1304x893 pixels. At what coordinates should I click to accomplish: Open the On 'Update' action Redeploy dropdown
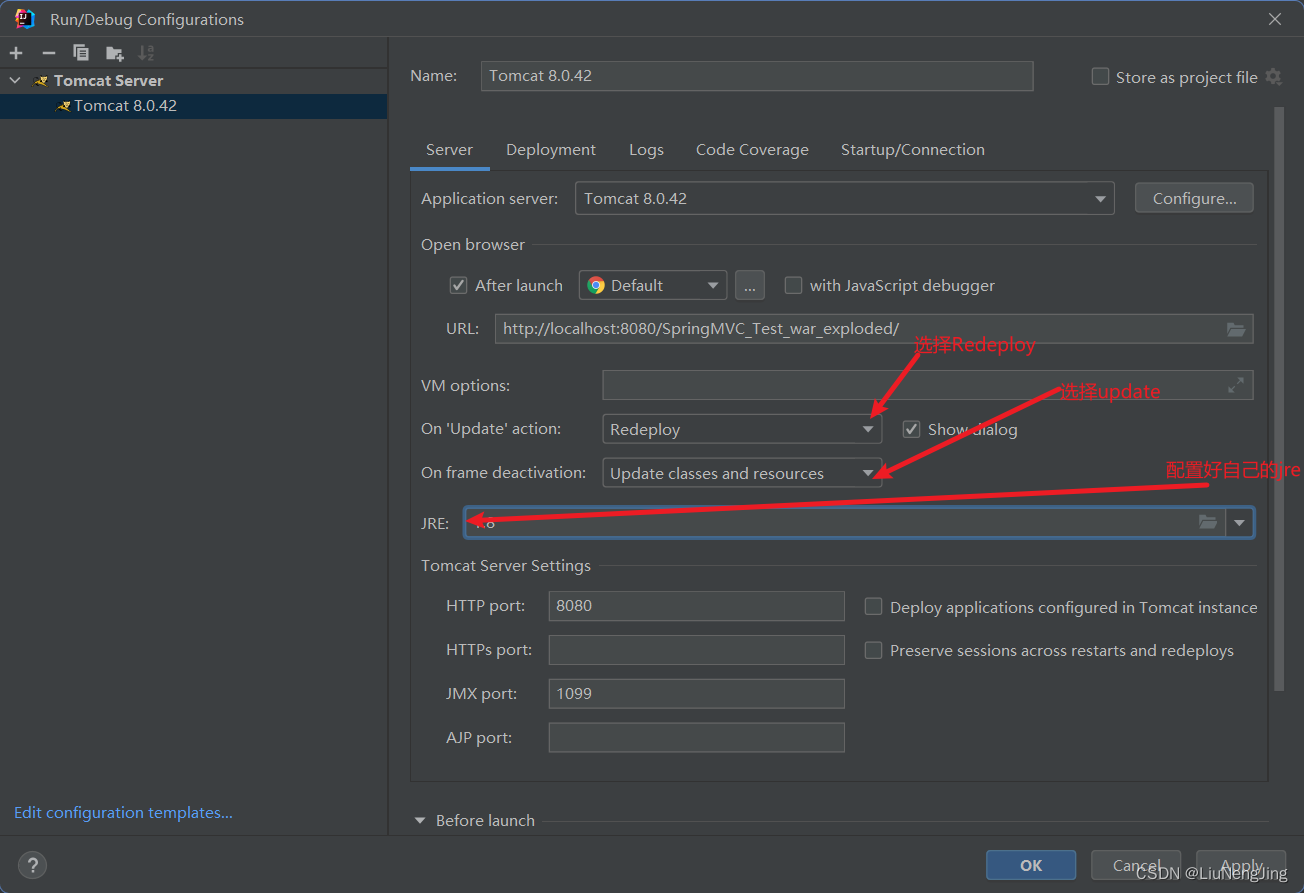pyautogui.click(x=742, y=429)
